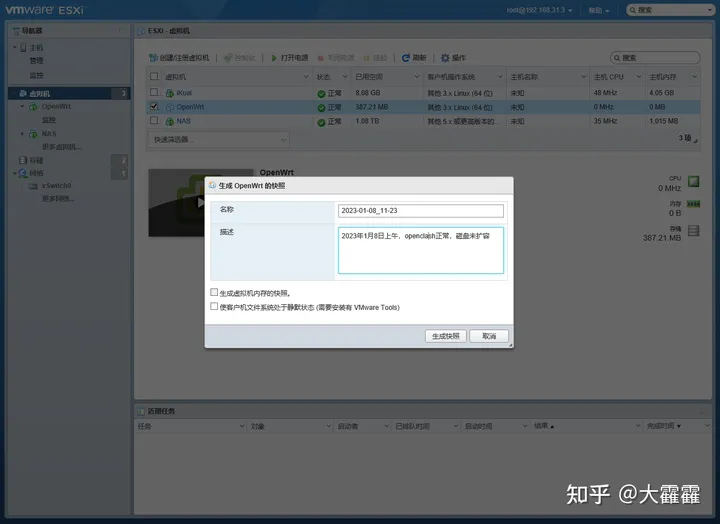Toggle 使客户机文件系统处于静默状态 checkbox
The height and width of the screenshot is (524, 720).
[x=214, y=307]
